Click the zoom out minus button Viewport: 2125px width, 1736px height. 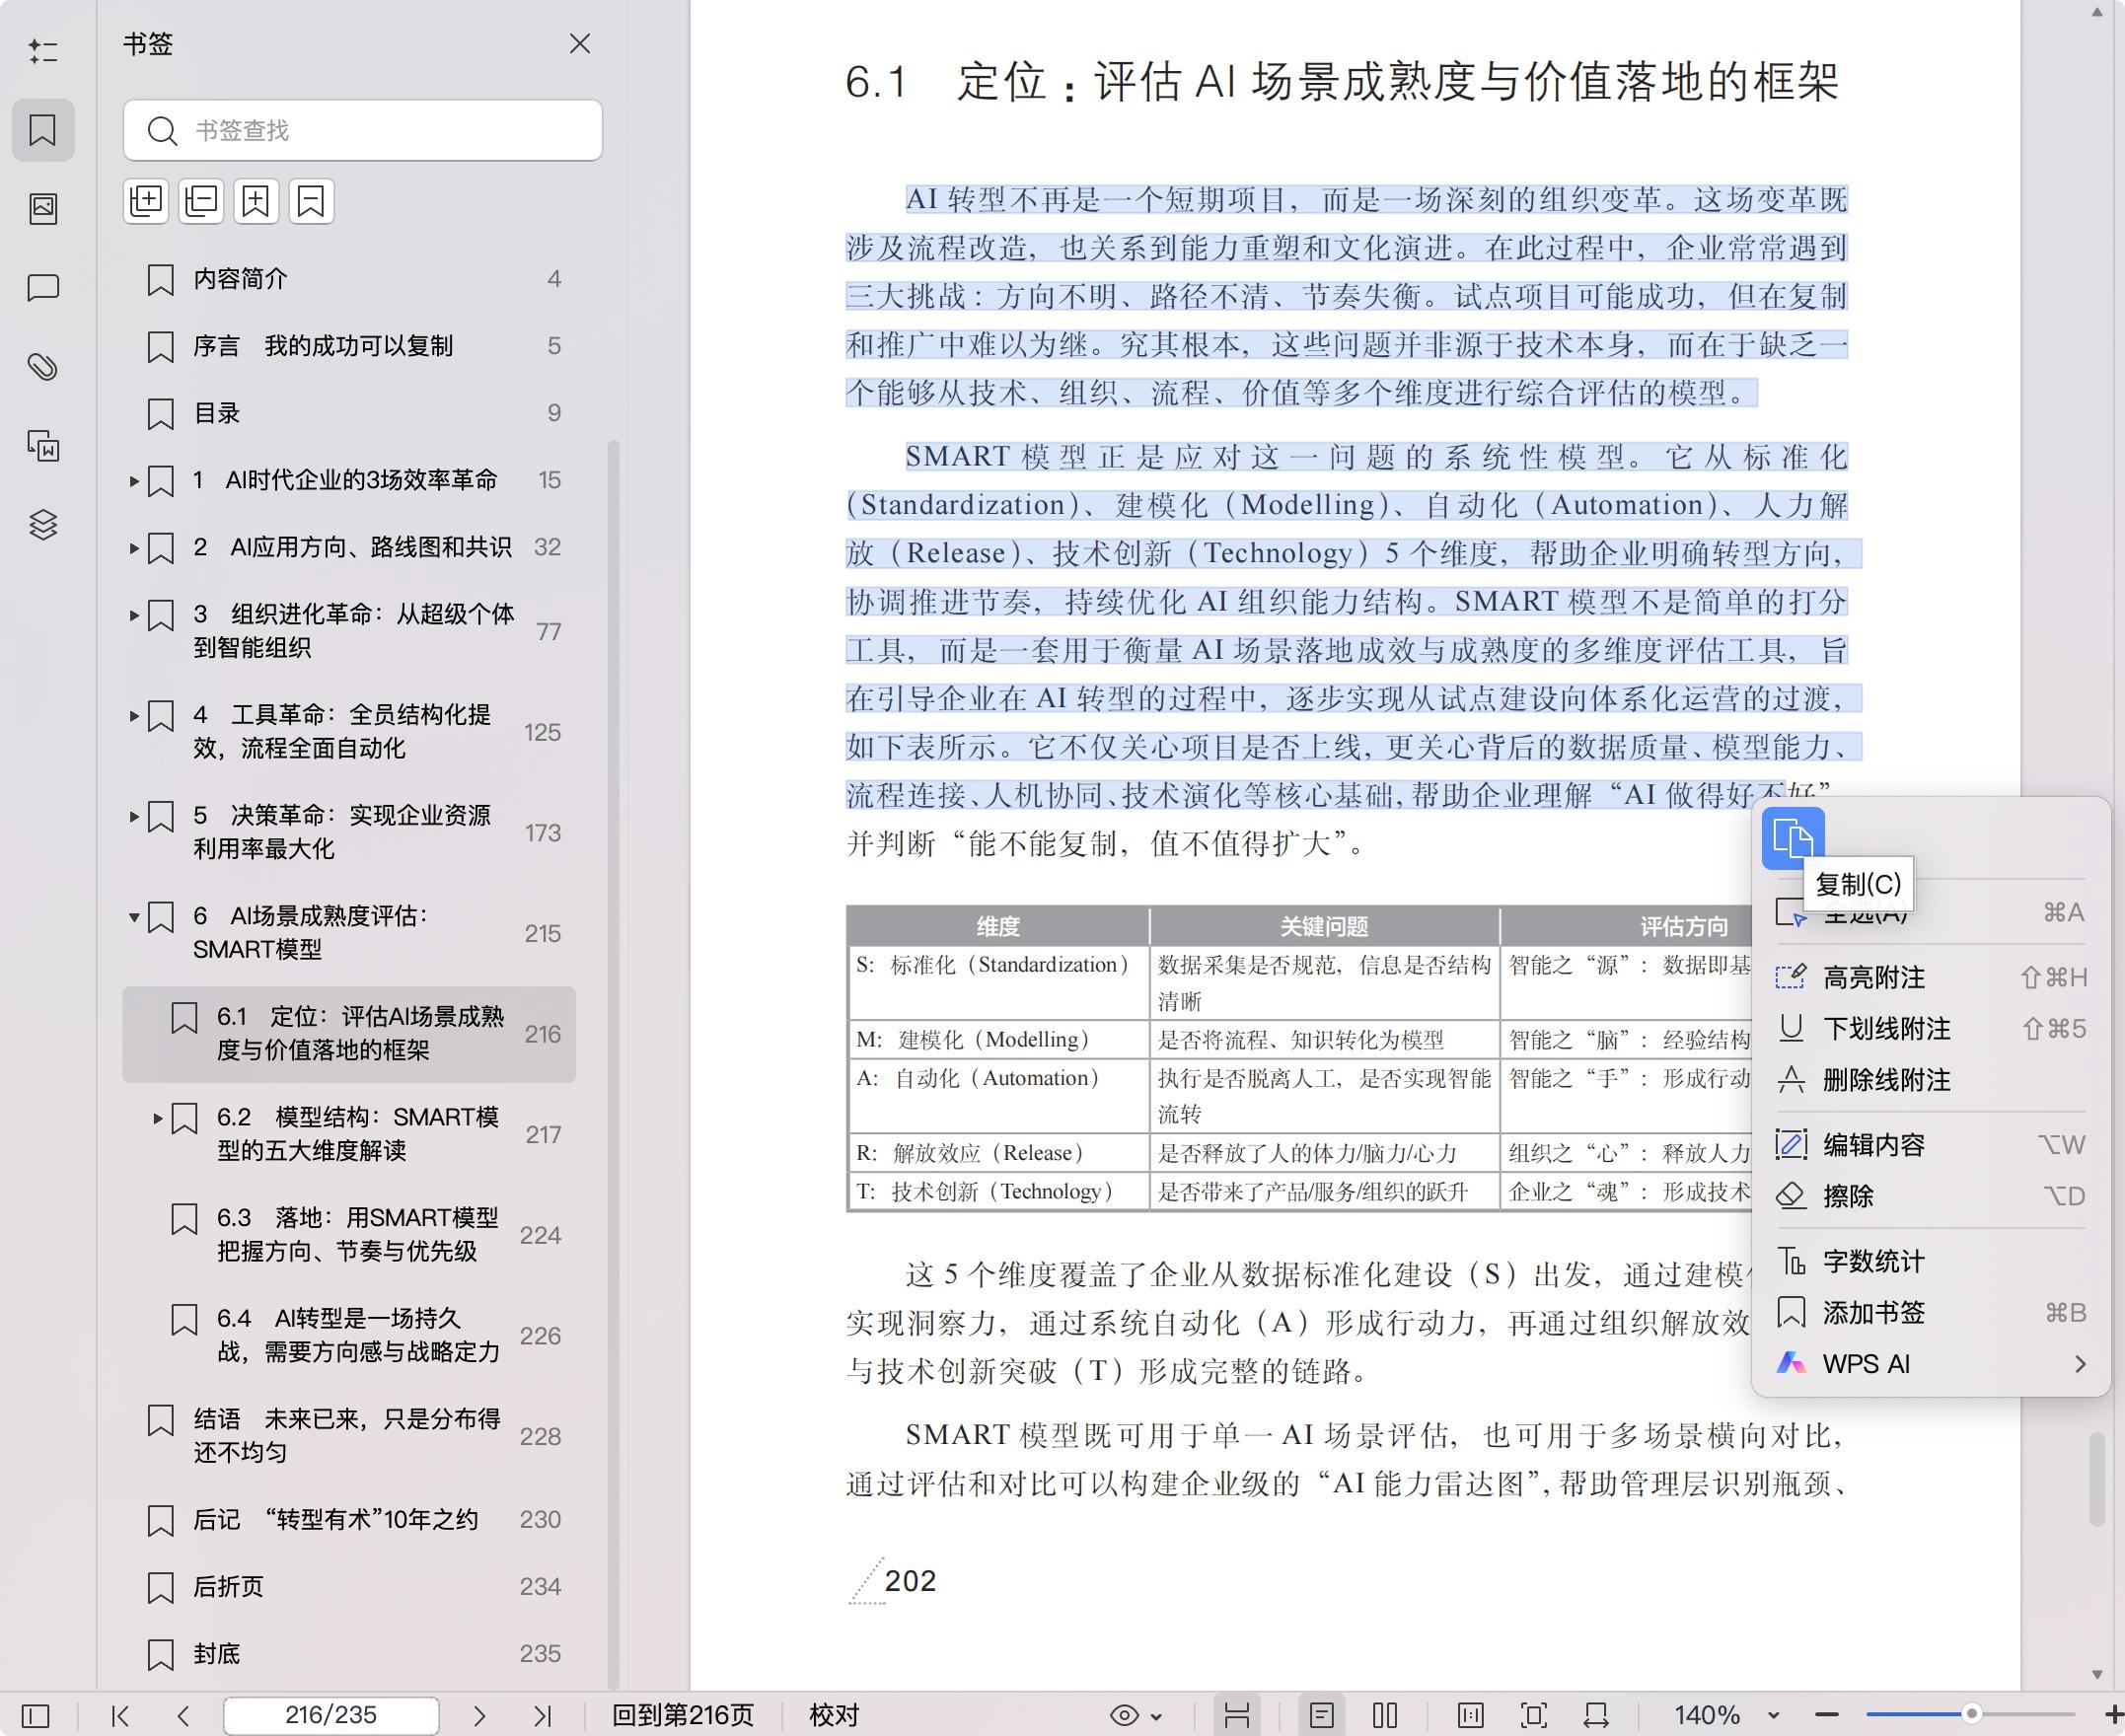pos(1827,1716)
